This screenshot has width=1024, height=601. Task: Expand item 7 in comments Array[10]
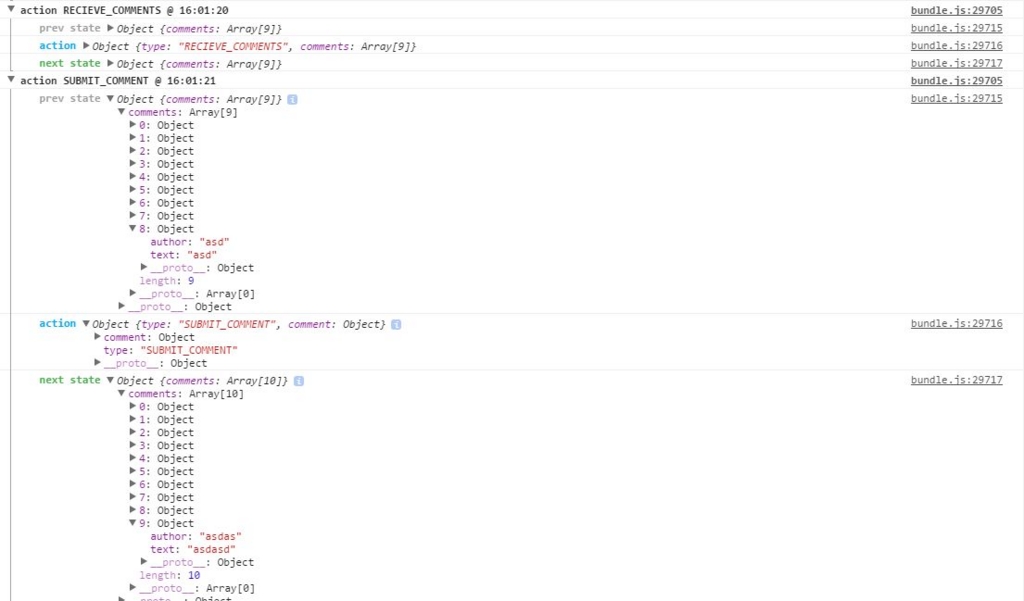point(133,497)
